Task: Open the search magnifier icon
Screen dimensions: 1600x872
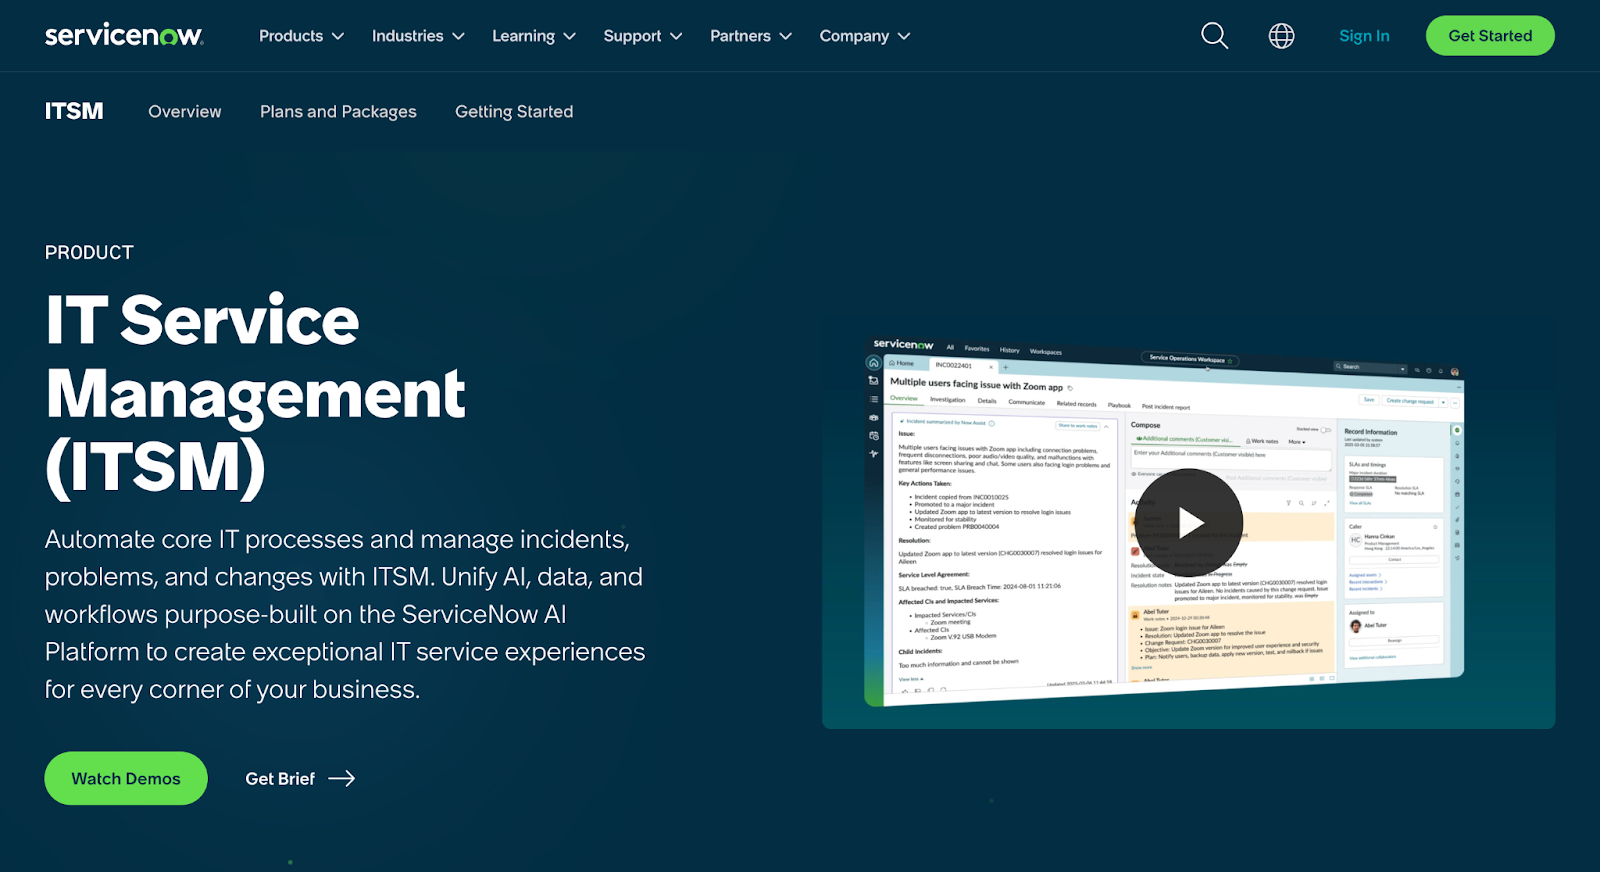Action: (x=1214, y=36)
